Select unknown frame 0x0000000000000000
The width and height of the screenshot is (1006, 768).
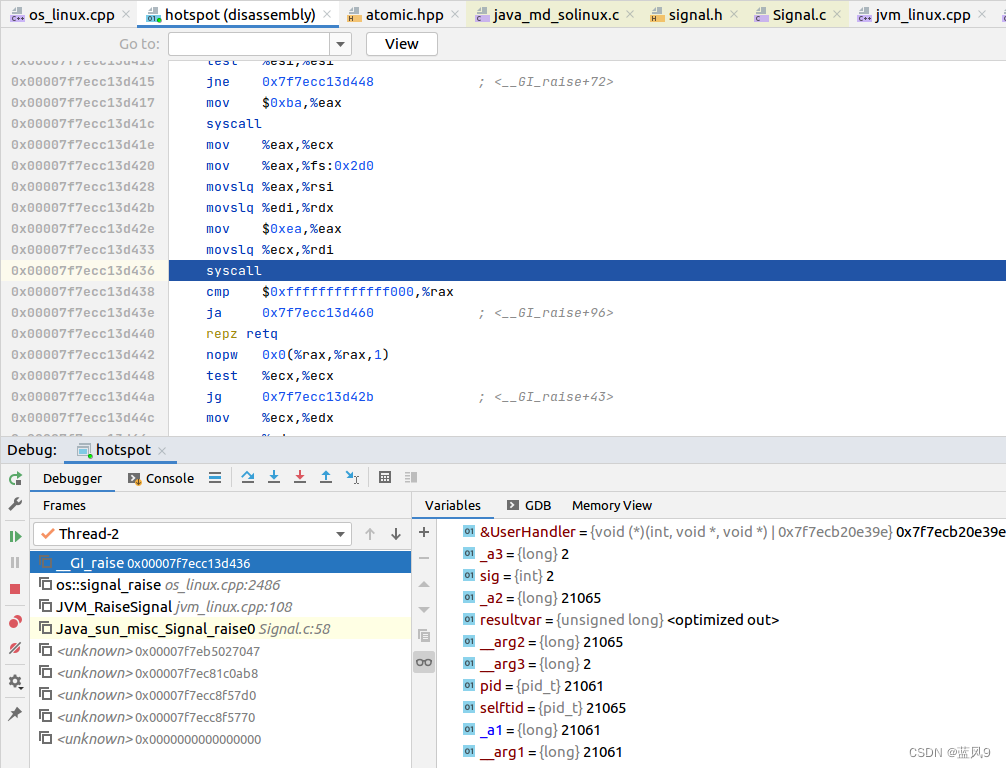pos(220,739)
